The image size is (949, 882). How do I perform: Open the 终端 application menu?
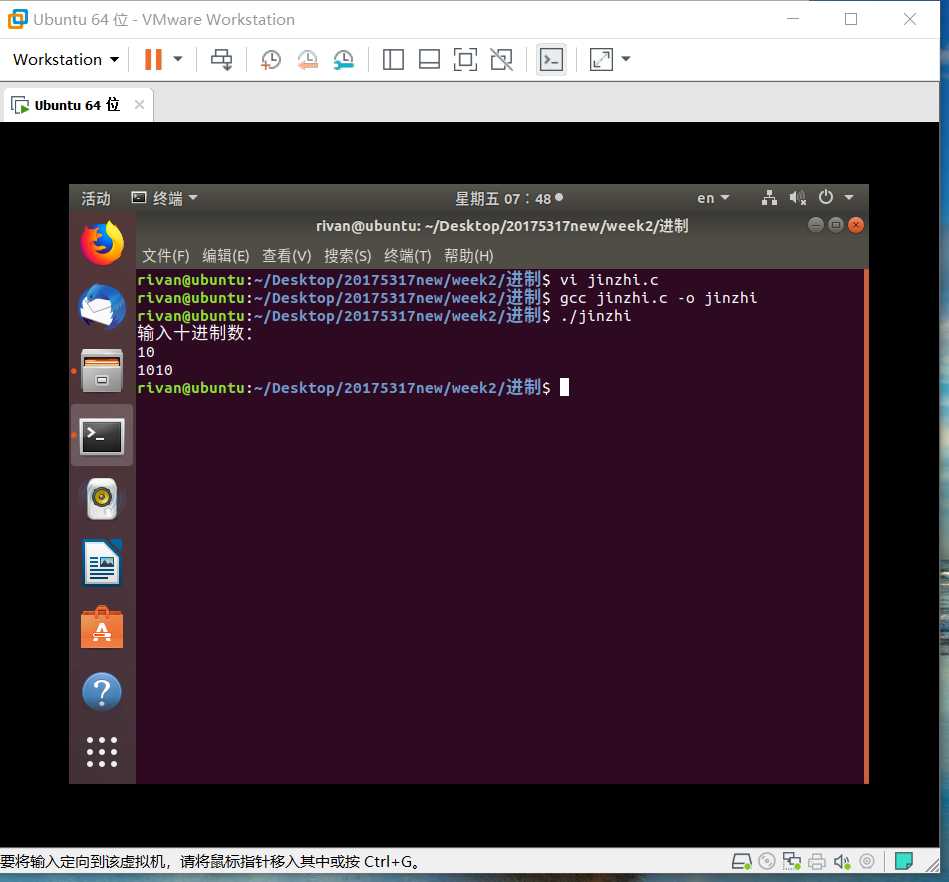point(165,198)
